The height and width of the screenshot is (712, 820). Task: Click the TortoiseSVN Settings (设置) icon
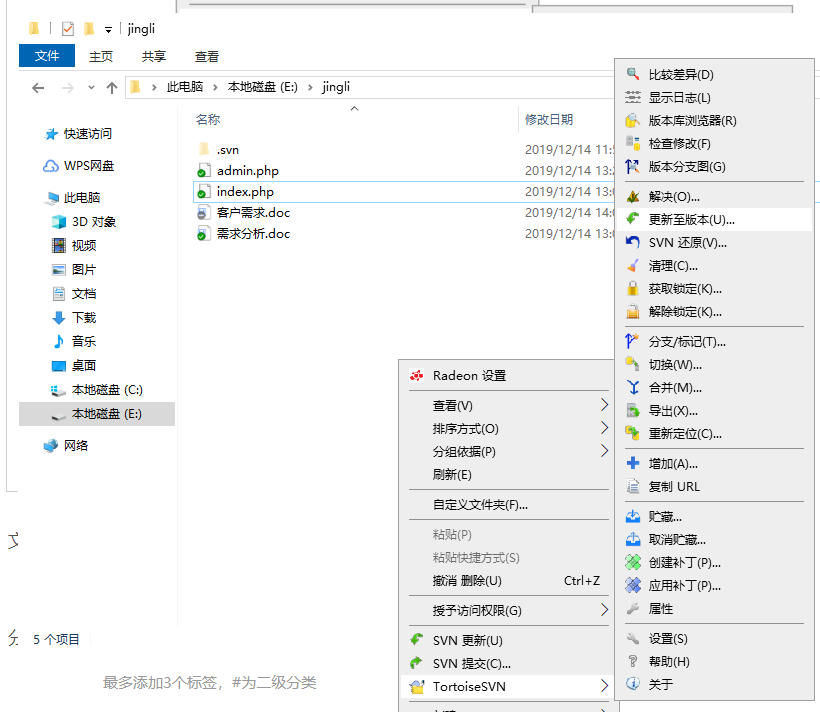pyautogui.click(x=633, y=638)
